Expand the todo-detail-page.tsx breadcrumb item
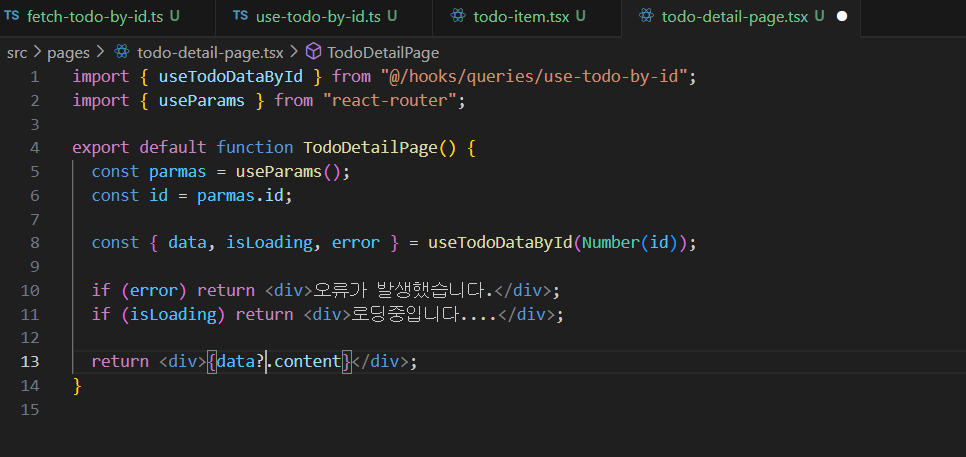Viewport: 966px width, 457px height. pyautogui.click(x=210, y=52)
